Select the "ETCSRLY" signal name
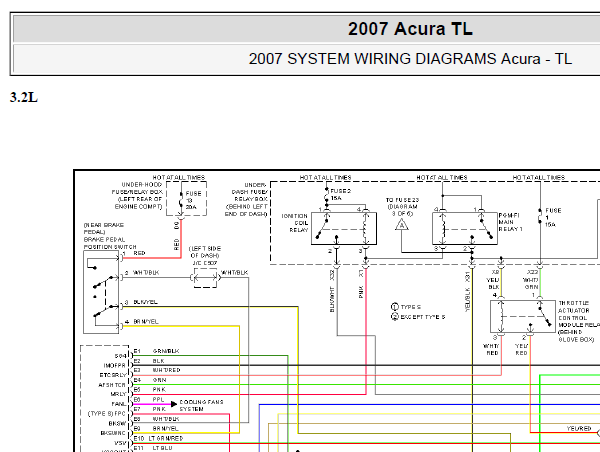The height and width of the screenshot is (452, 600). coord(113,375)
